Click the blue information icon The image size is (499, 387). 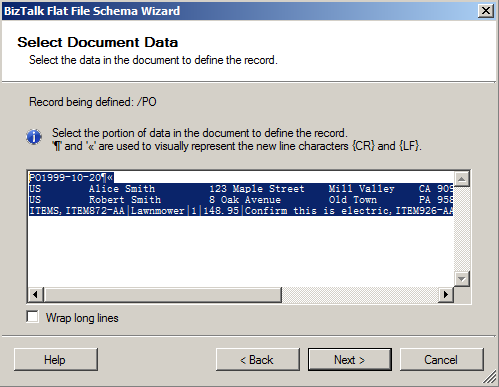(x=34, y=137)
